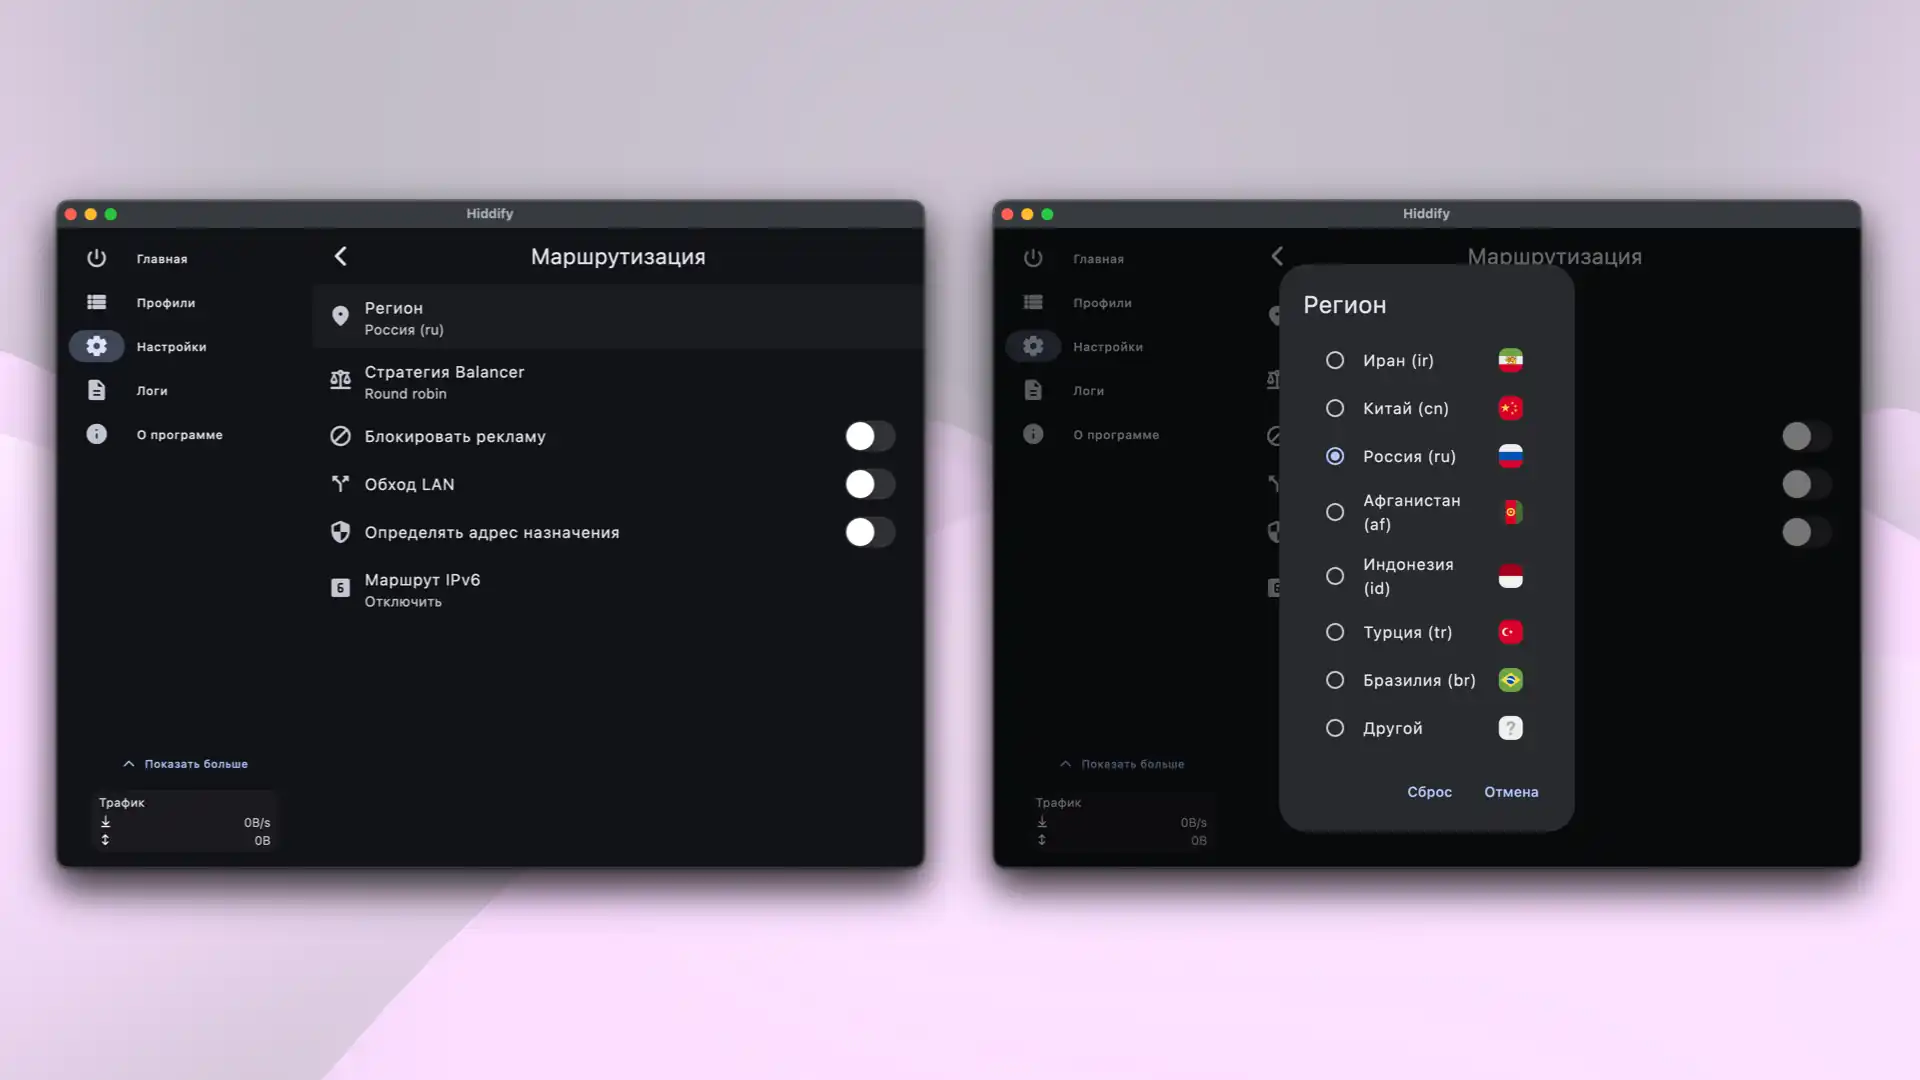1920x1080 pixels.
Task: Click the Сброс button in region dialog
Action: pyautogui.click(x=1429, y=792)
